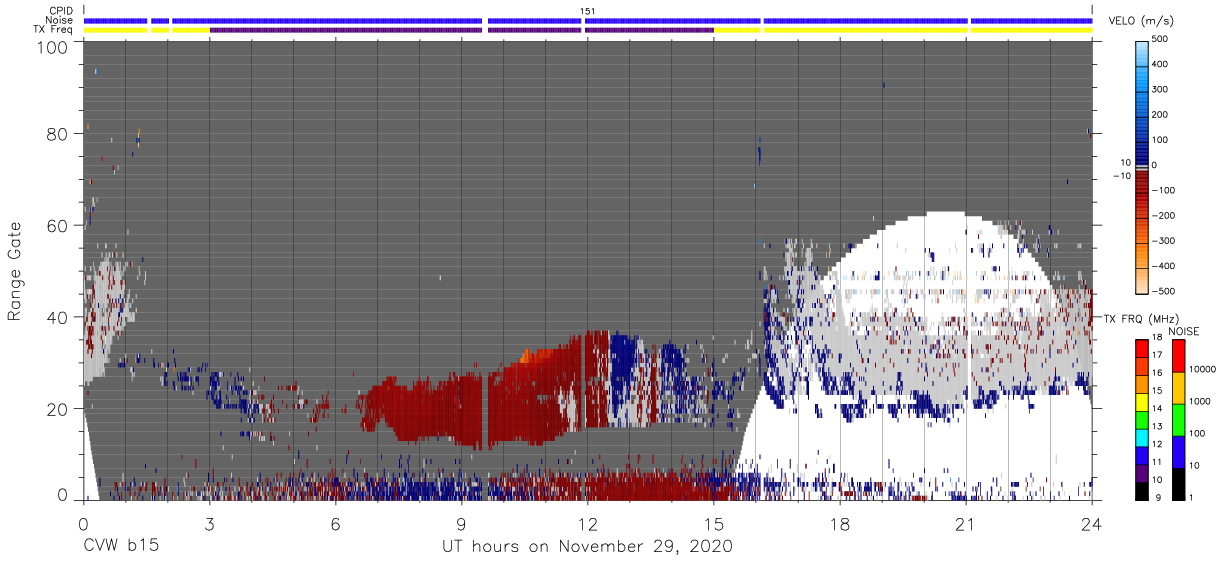Click the UT hour tick label 21
This screenshot has width=1228, height=567.
pyautogui.click(x=966, y=523)
